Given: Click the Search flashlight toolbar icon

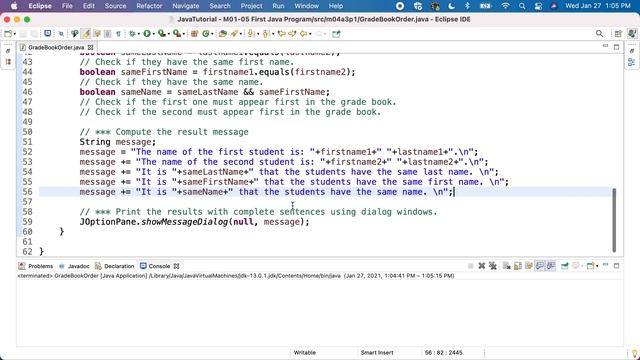Looking at the screenshot, I should tap(234, 34).
